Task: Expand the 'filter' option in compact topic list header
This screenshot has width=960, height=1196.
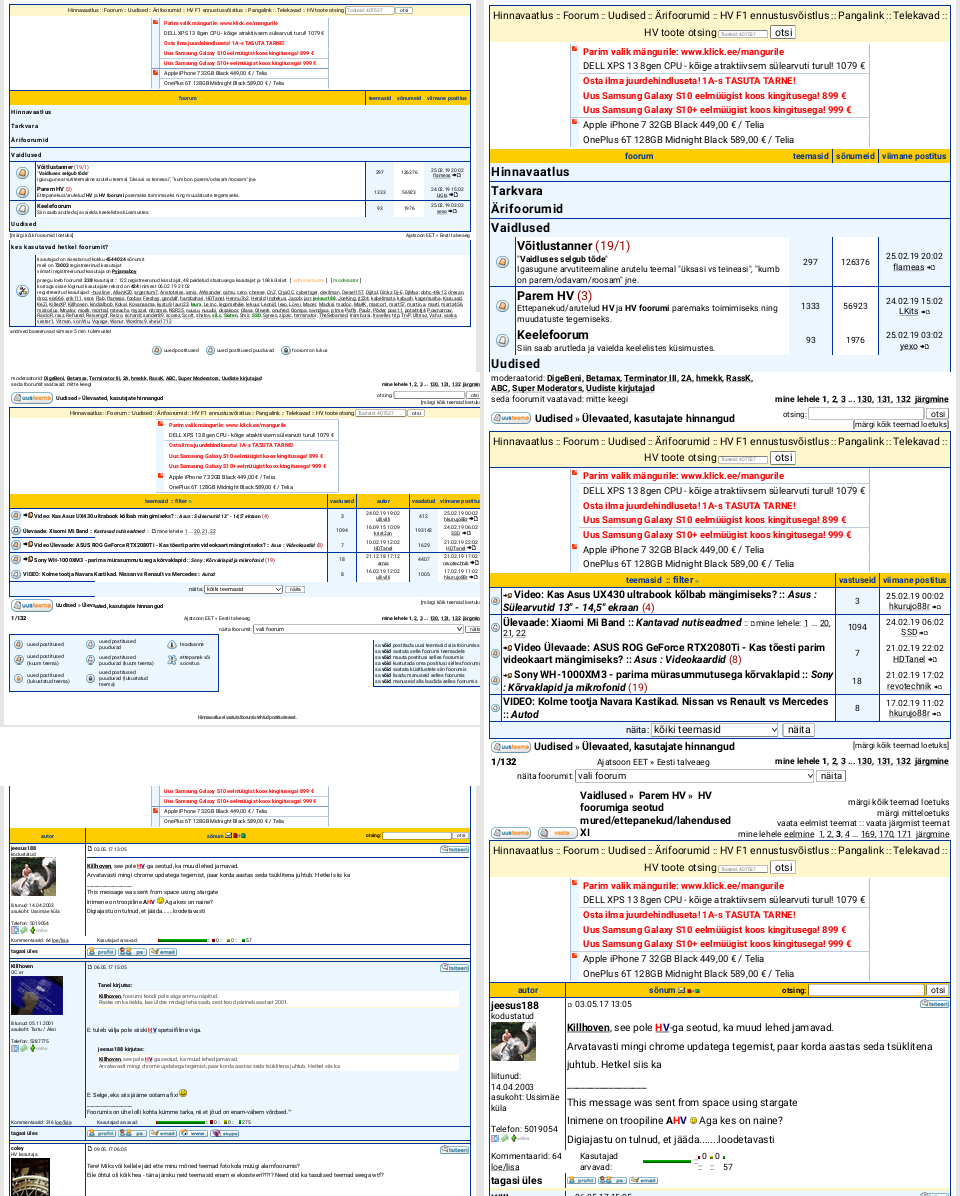Action: [183, 501]
